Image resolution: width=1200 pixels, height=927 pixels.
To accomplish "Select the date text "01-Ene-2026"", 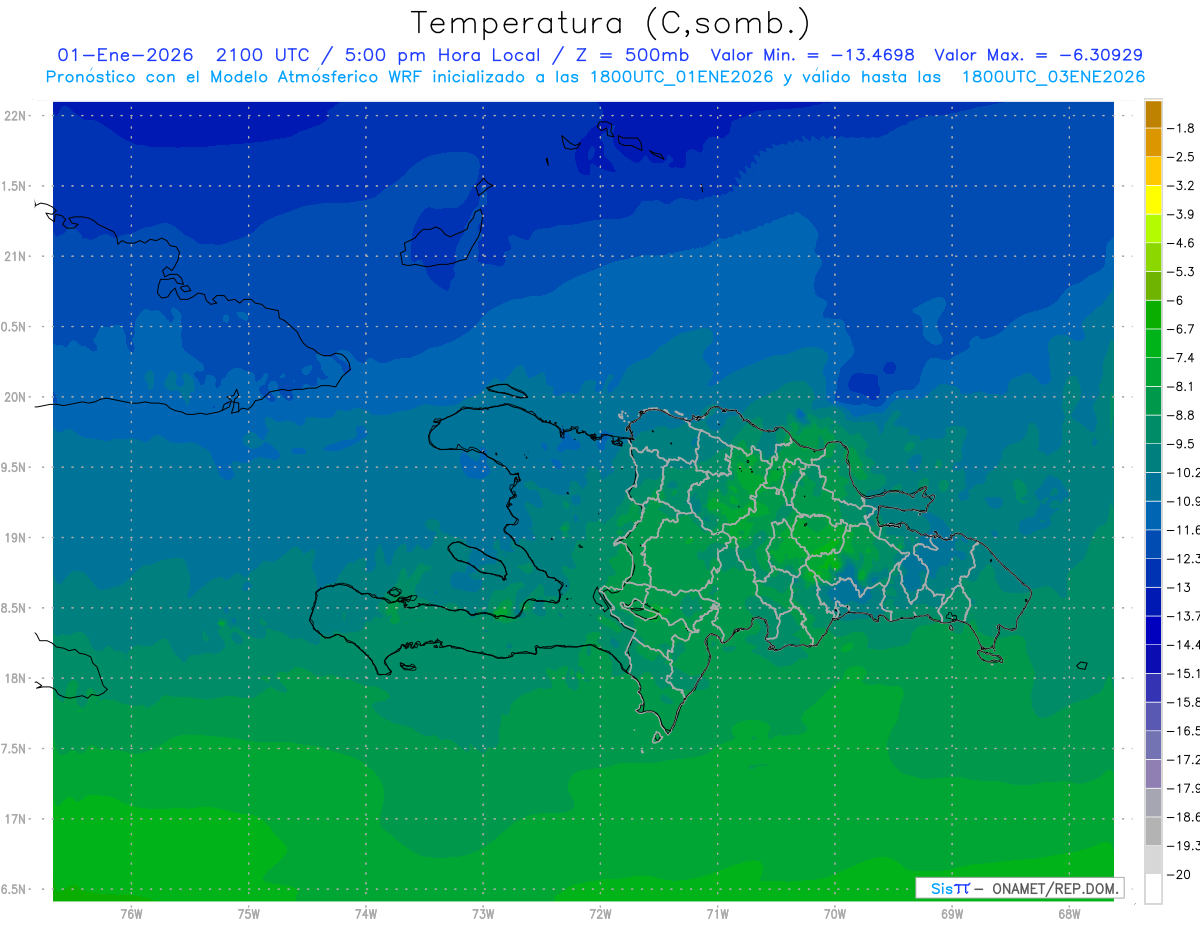I will (125, 55).
